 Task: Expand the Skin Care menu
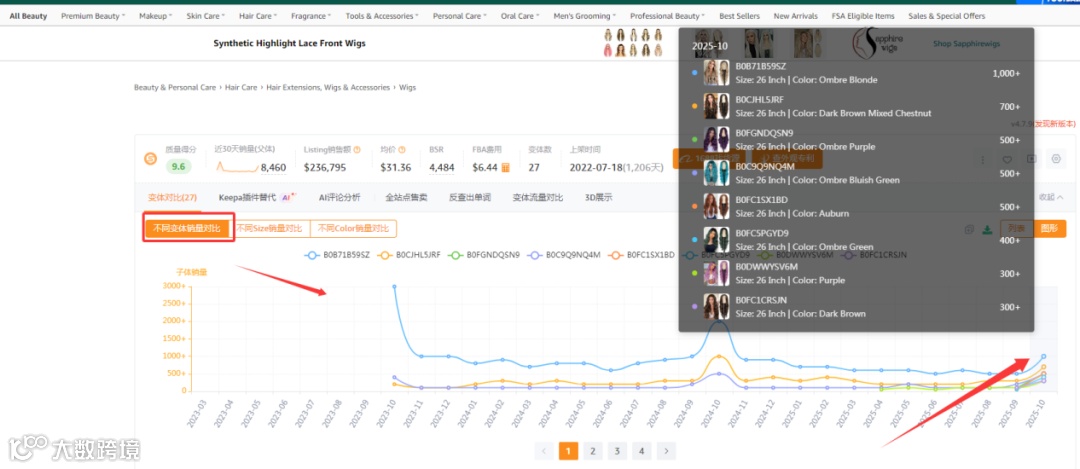click(206, 16)
